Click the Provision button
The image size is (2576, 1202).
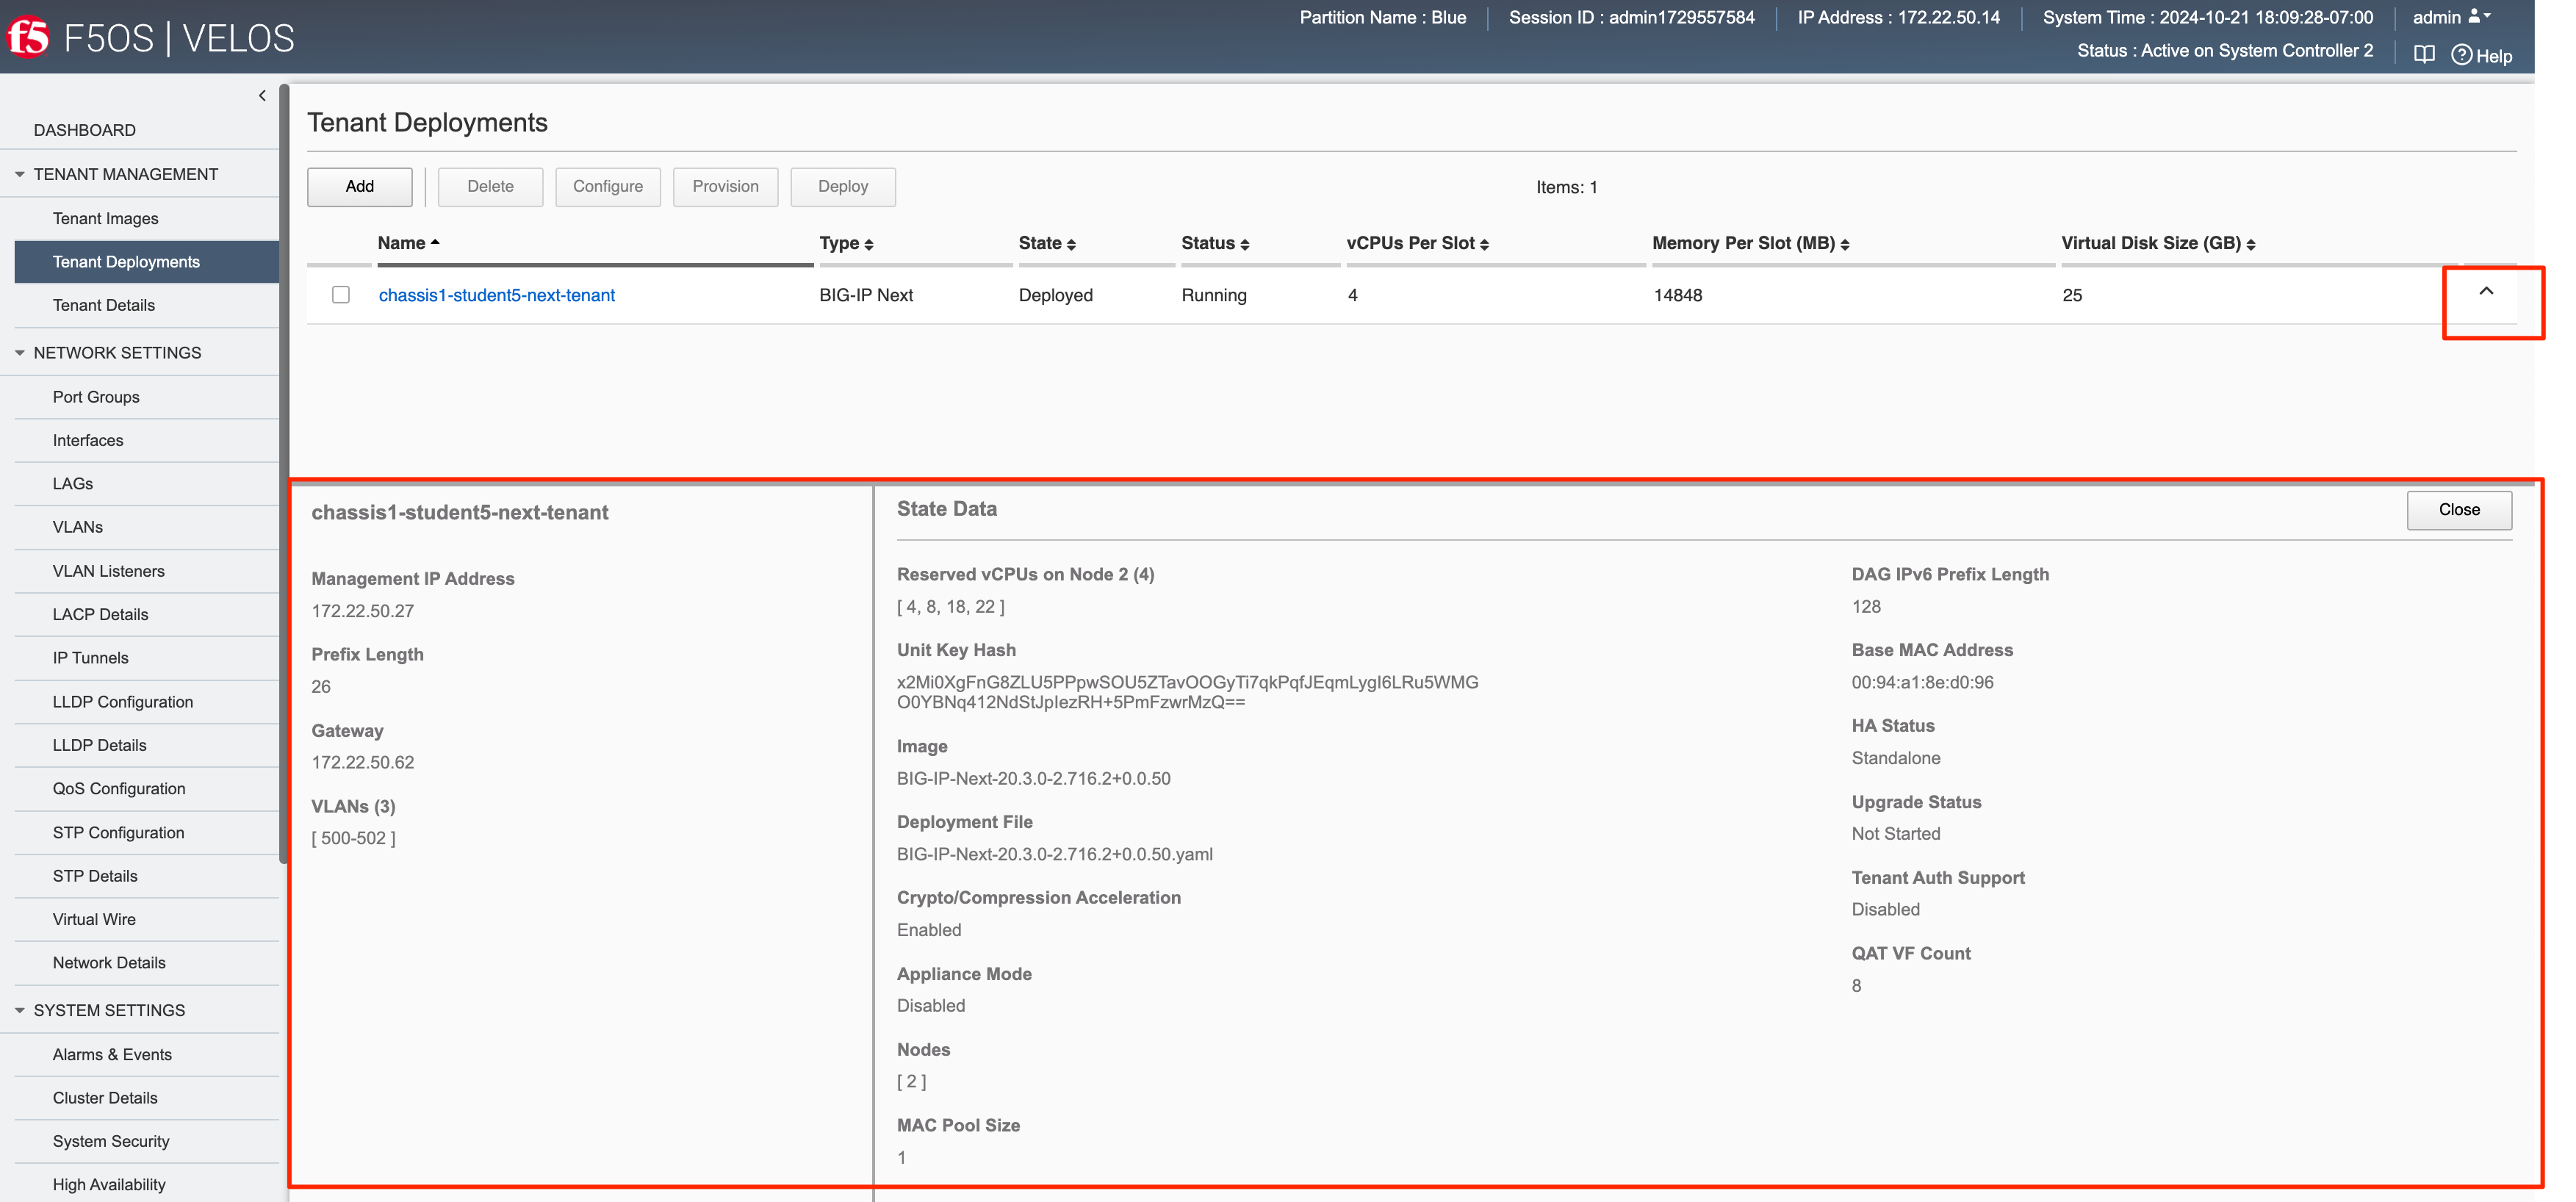point(725,187)
